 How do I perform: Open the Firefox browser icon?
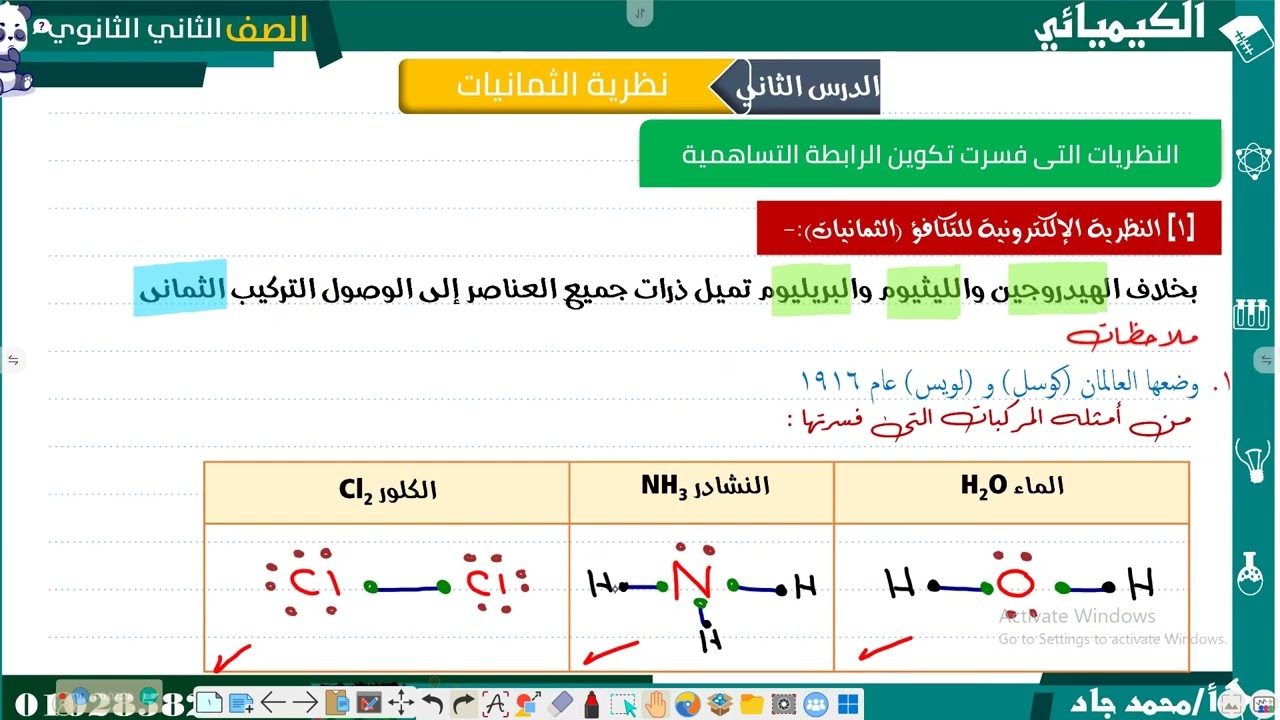[x=688, y=704]
